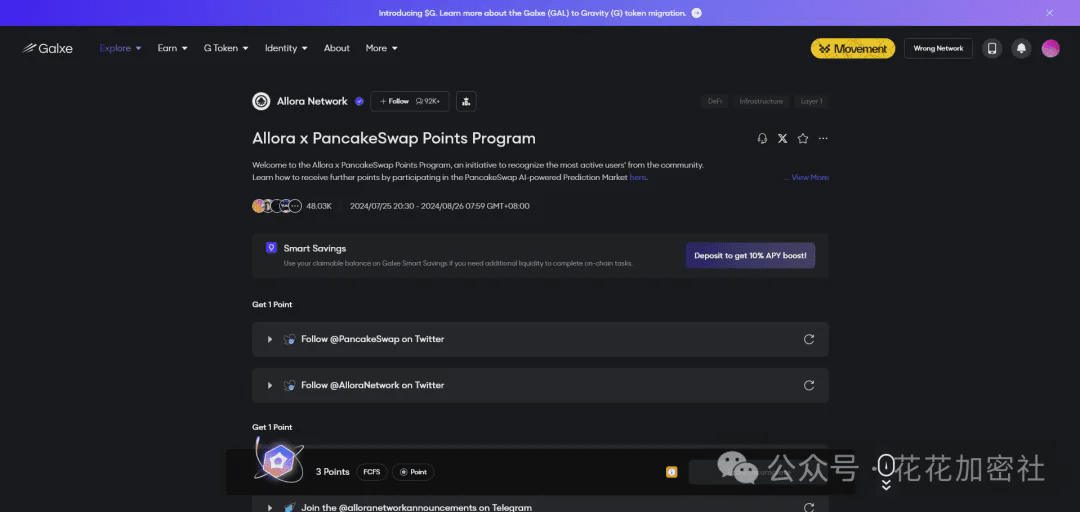The image size is (1080, 512).
Task: Close the top announcement banner
Action: (x=1049, y=12)
